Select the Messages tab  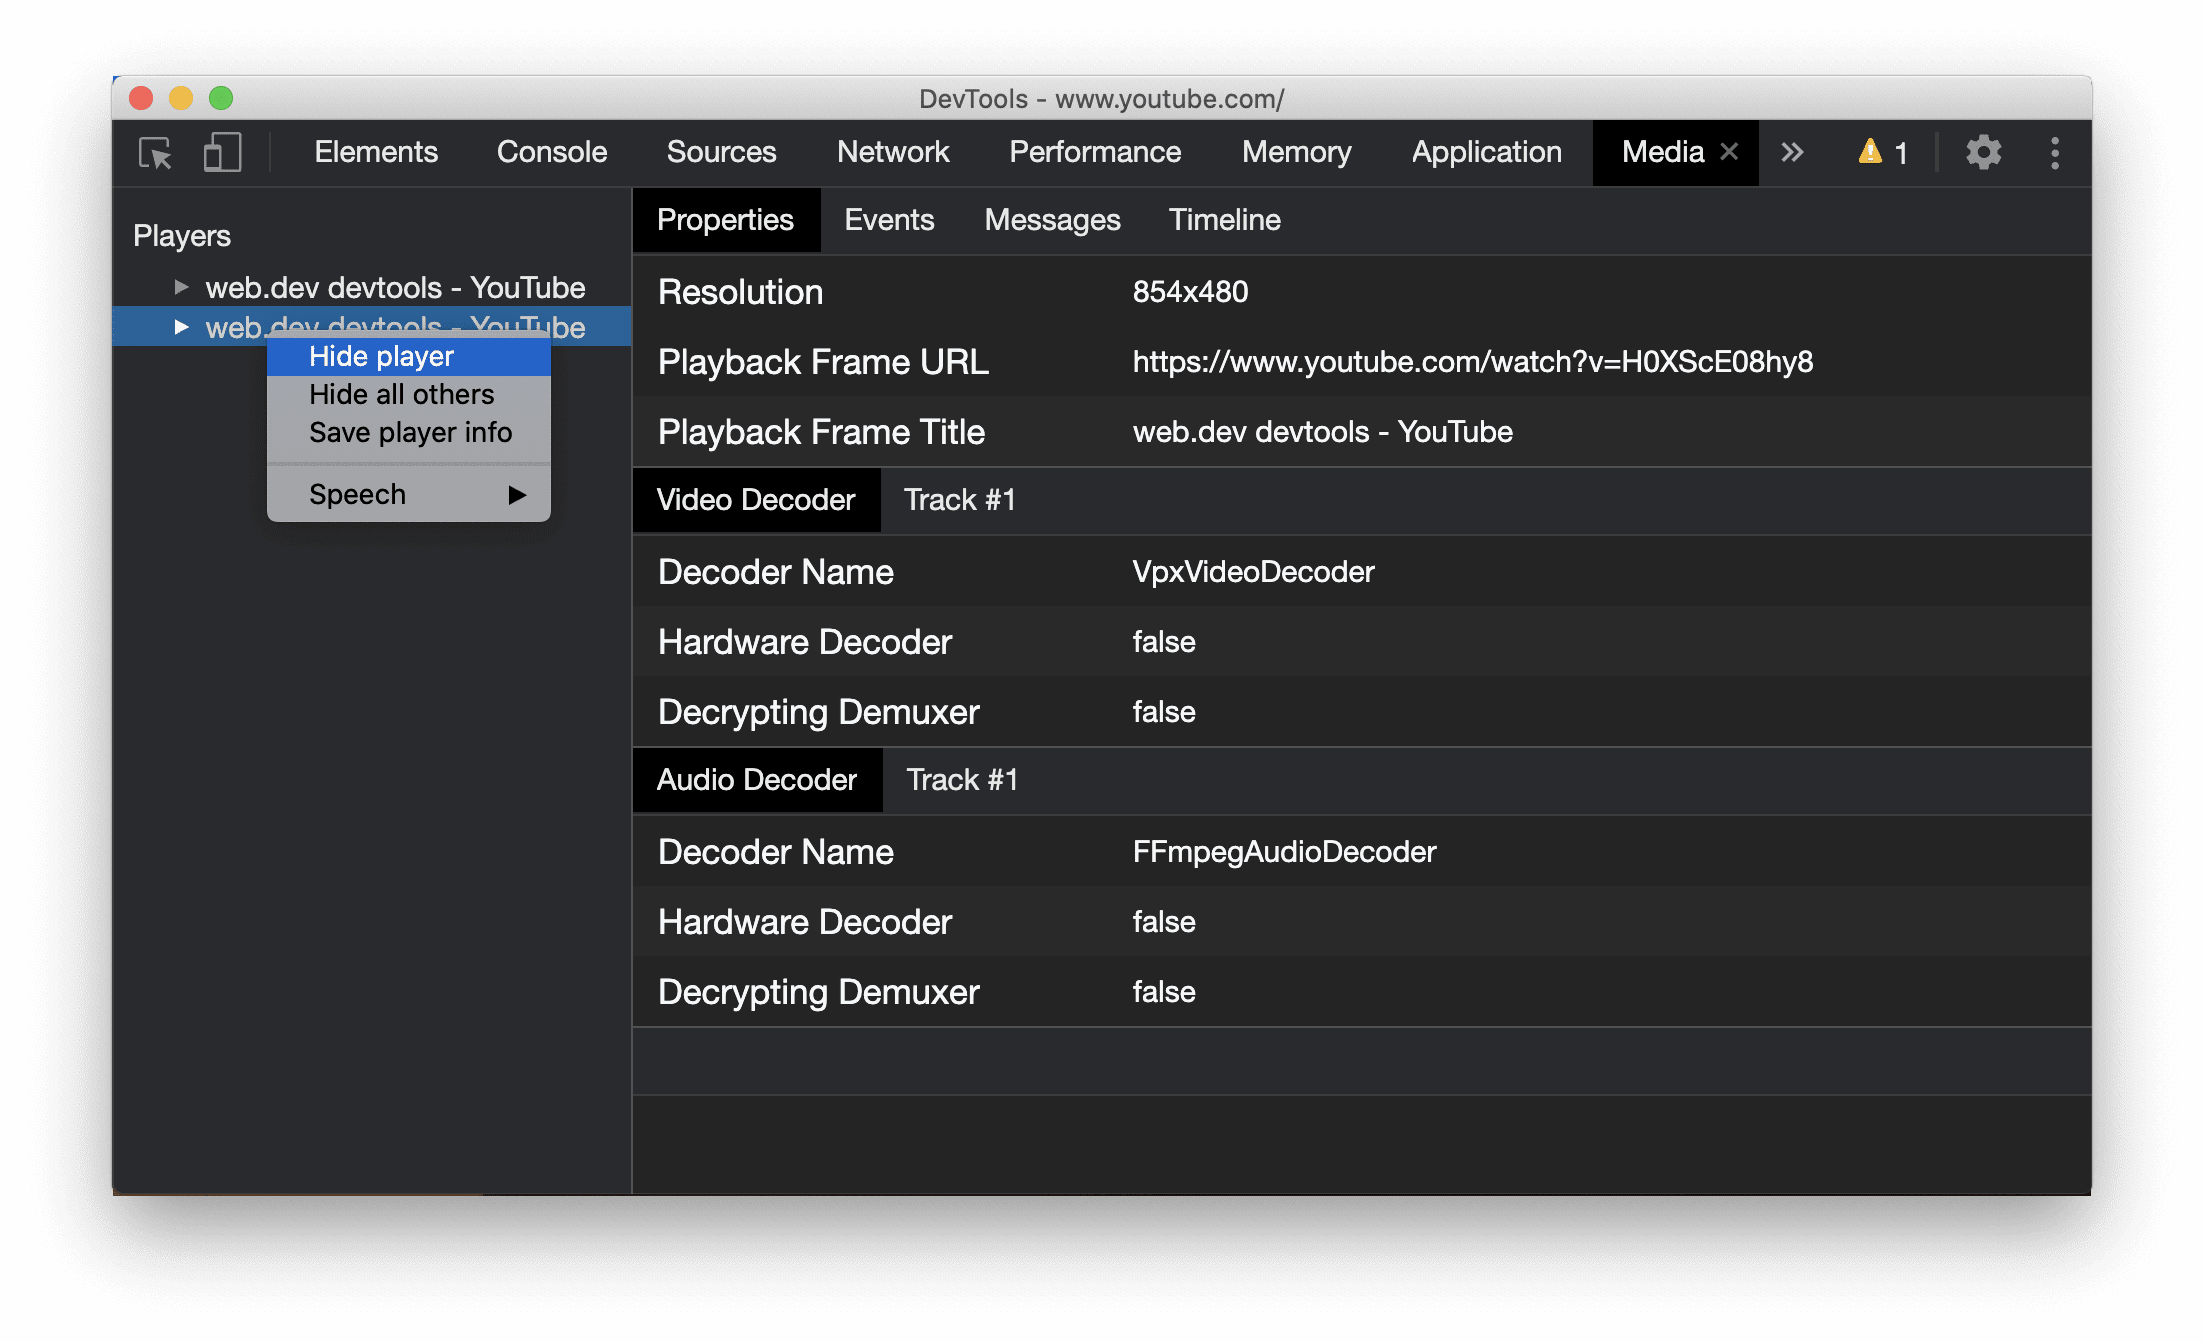click(1055, 219)
